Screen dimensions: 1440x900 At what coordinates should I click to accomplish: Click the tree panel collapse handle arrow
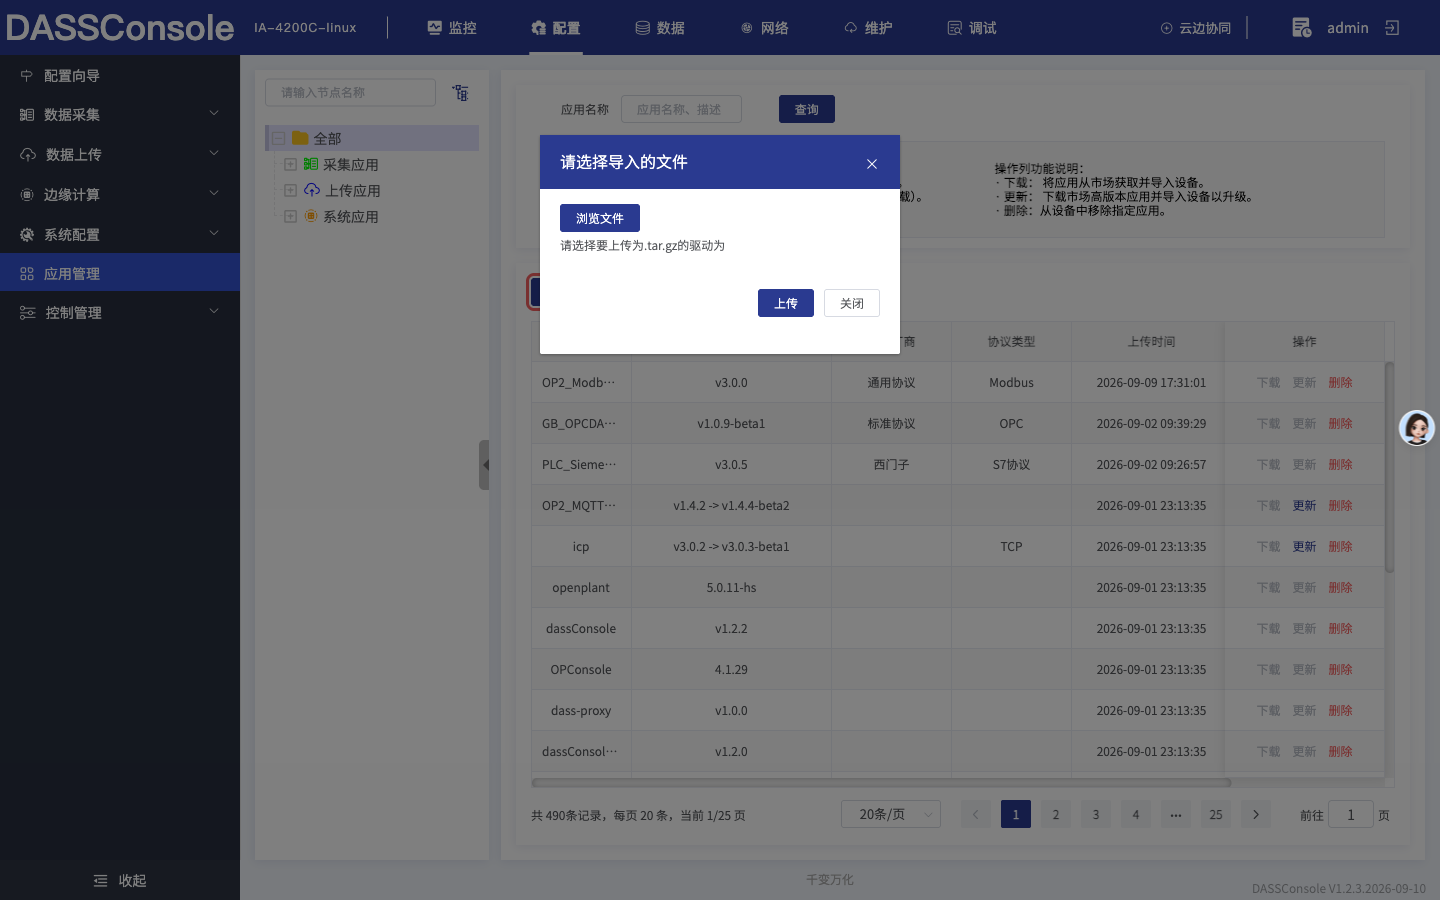[484, 465]
